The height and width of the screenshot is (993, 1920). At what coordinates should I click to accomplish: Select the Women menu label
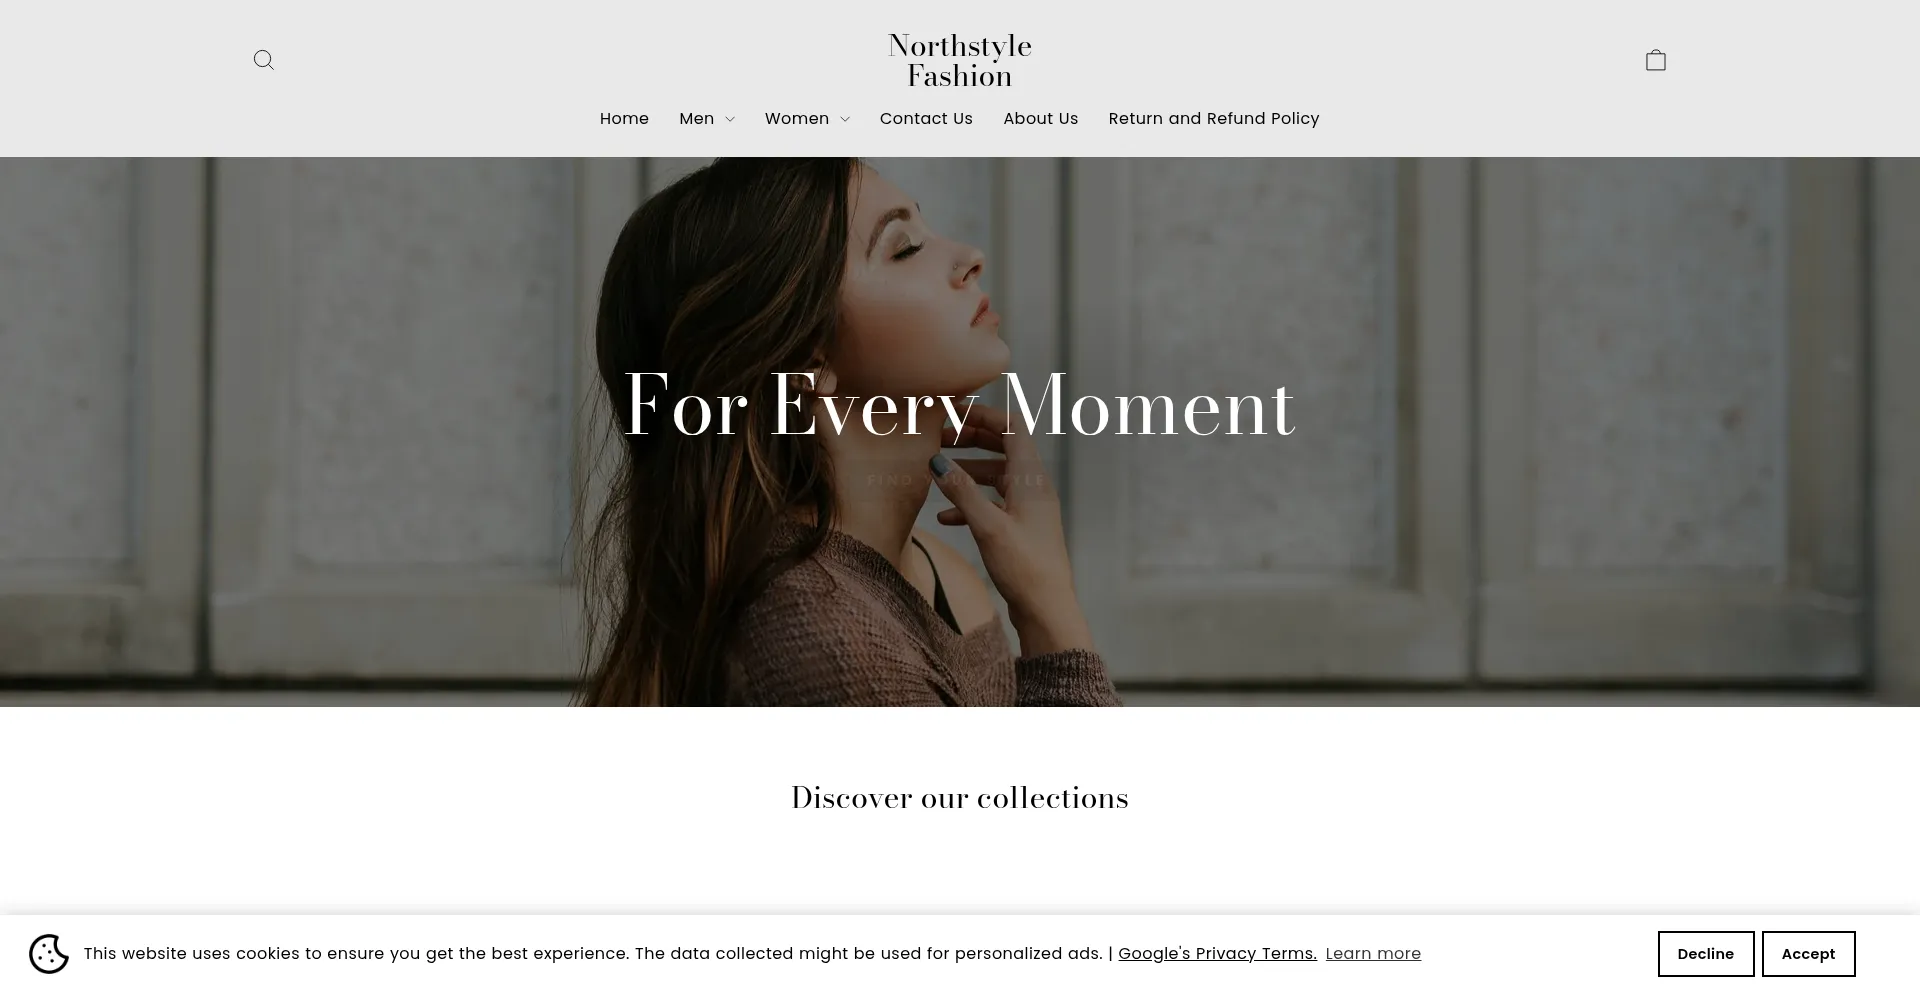pyautogui.click(x=797, y=118)
